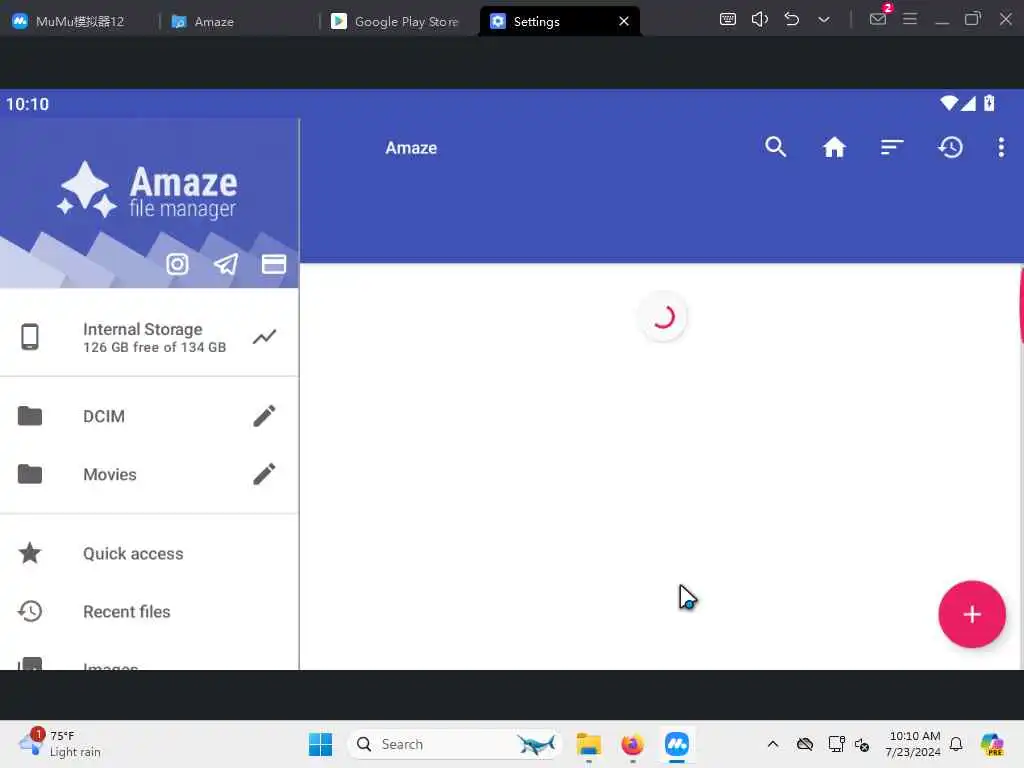
Task: Open the weather widget
Action: point(59,744)
